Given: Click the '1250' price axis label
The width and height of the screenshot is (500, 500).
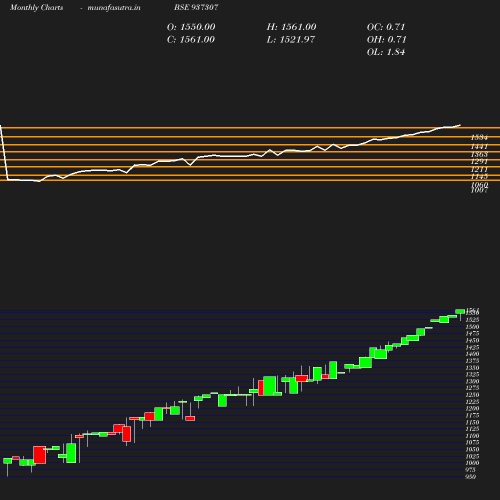Looking at the screenshot, I should (x=472, y=395).
